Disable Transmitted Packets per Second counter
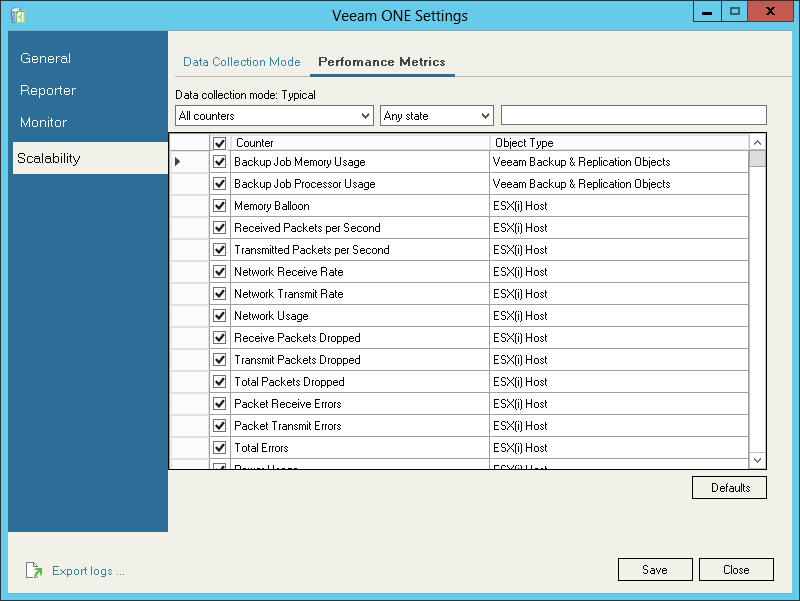The width and height of the screenshot is (800, 601). (x=219, y=249)
